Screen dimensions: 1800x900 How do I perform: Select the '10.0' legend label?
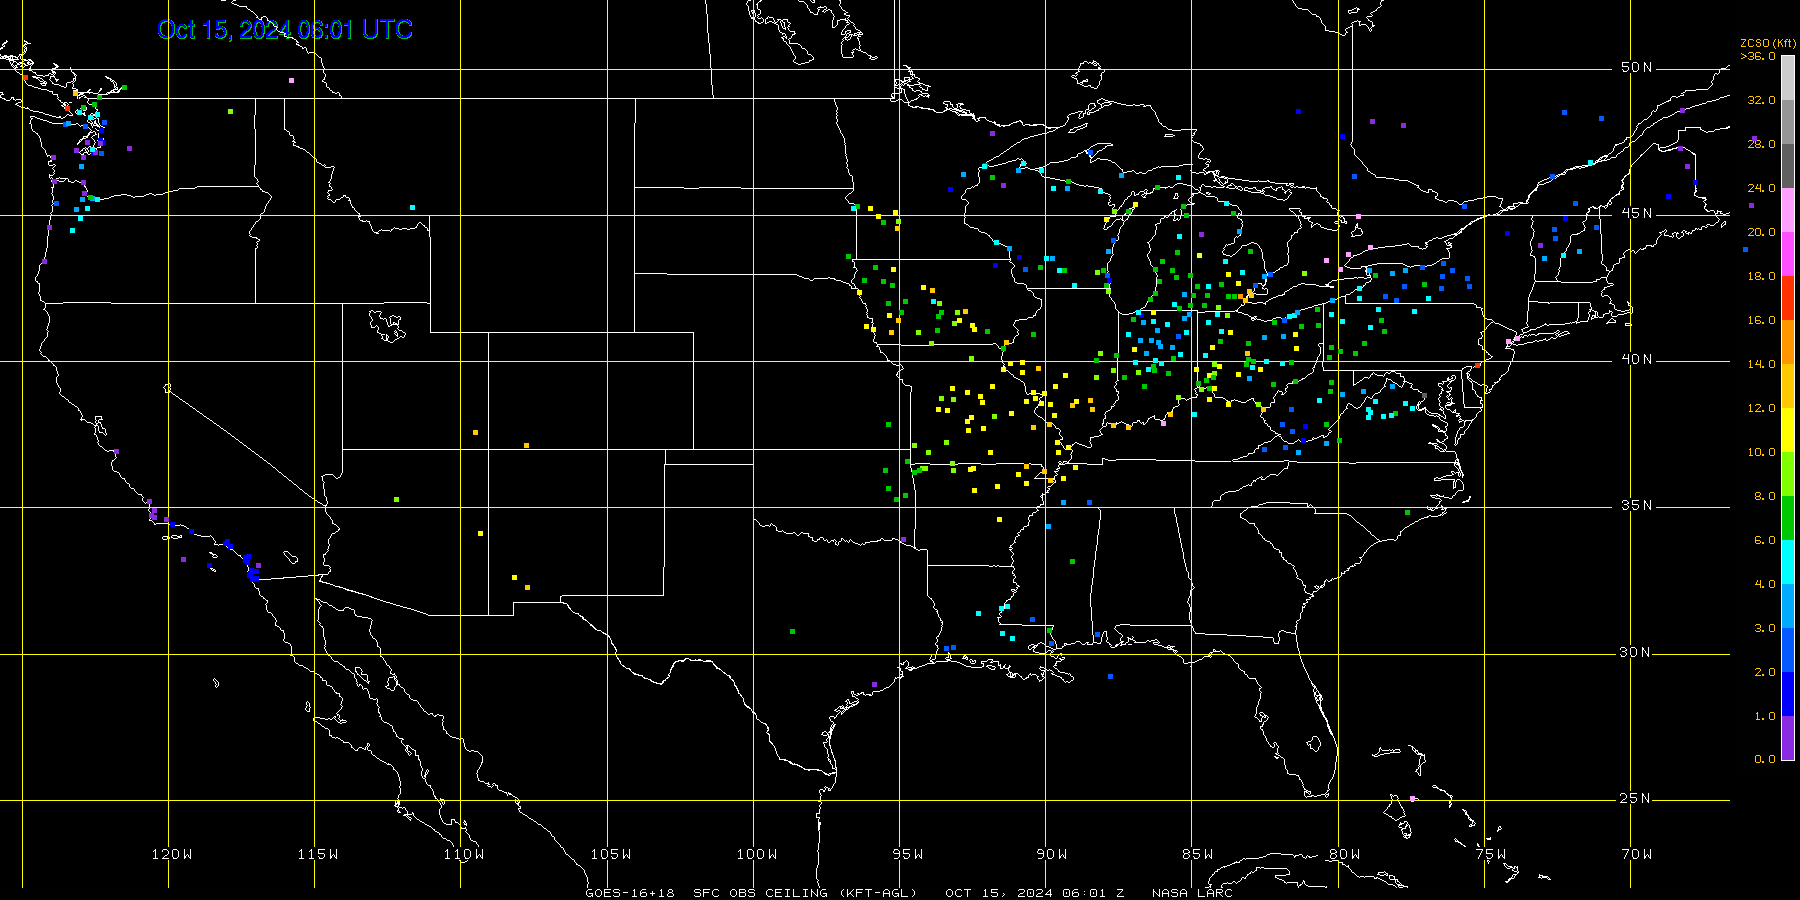point(1762,452)
